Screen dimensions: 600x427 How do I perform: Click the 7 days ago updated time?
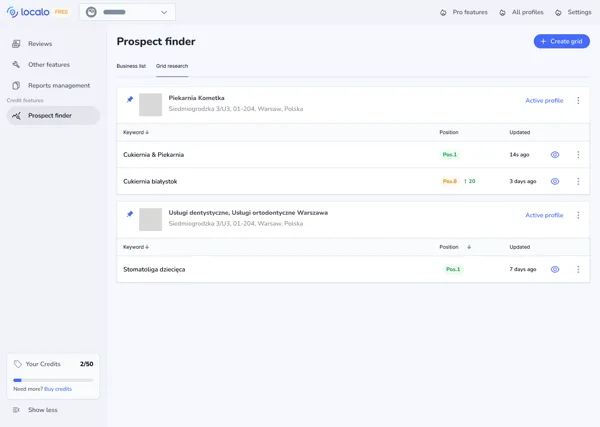tap(523, 269)
